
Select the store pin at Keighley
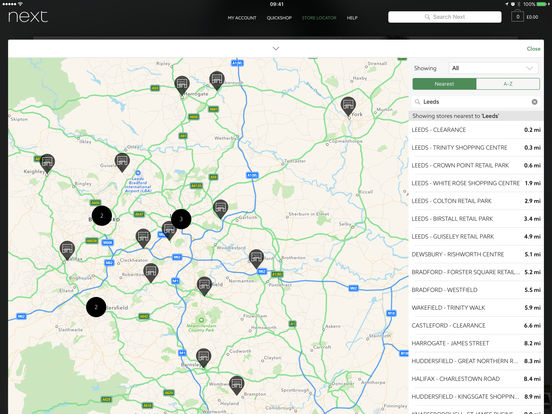(47, 163)
